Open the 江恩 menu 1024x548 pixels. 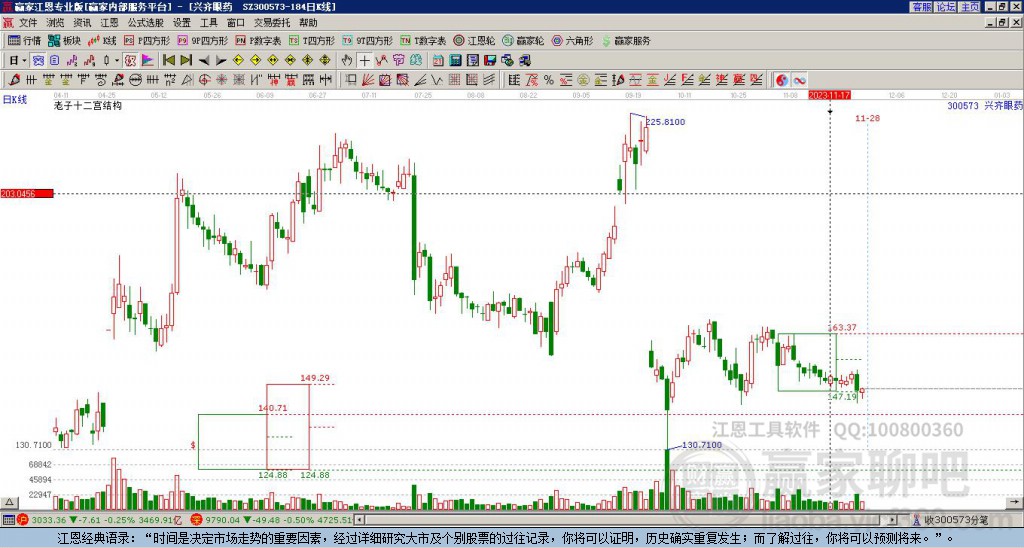tap(109, 23)
